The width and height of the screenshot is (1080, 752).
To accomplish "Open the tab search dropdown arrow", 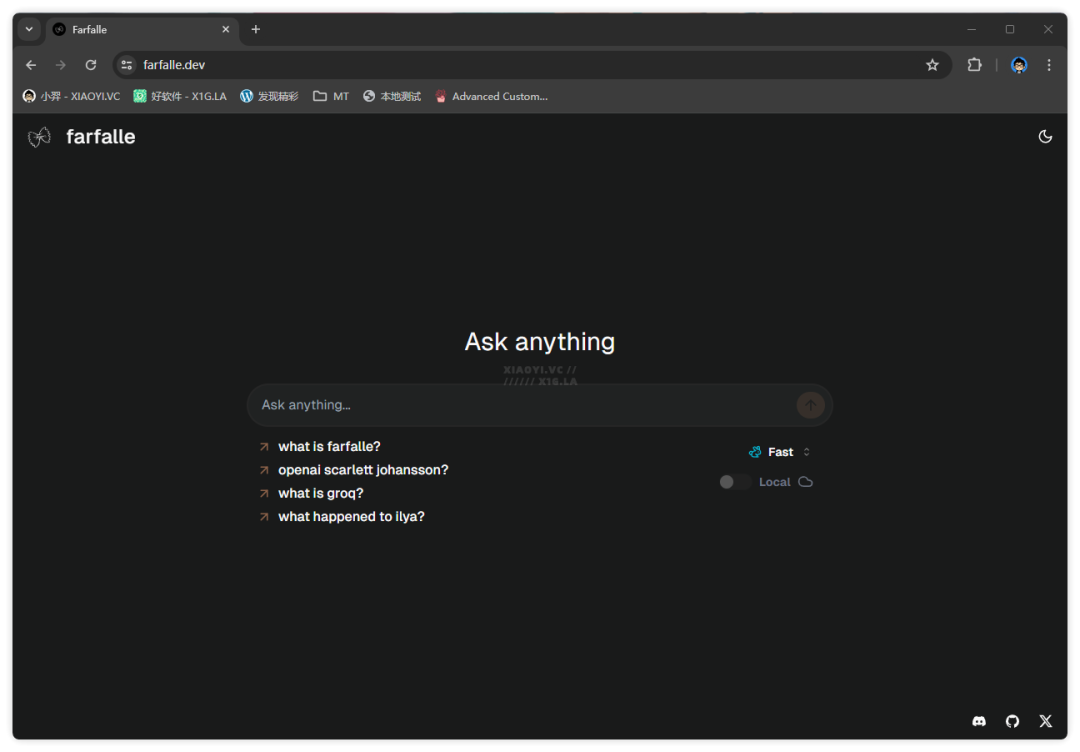I will point(29,29).
